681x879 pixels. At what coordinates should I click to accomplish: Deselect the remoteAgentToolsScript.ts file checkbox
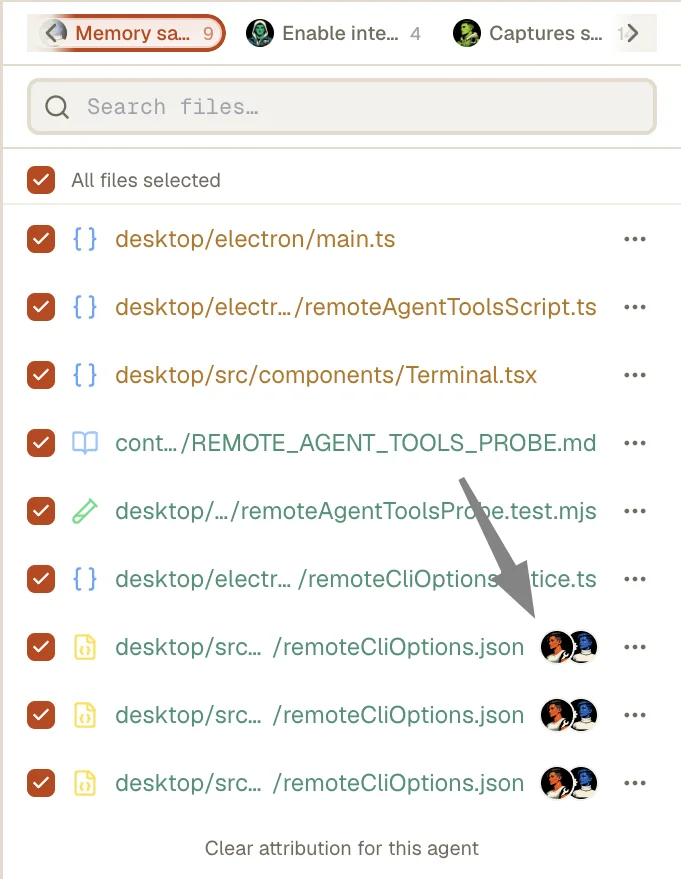[41, 307]
